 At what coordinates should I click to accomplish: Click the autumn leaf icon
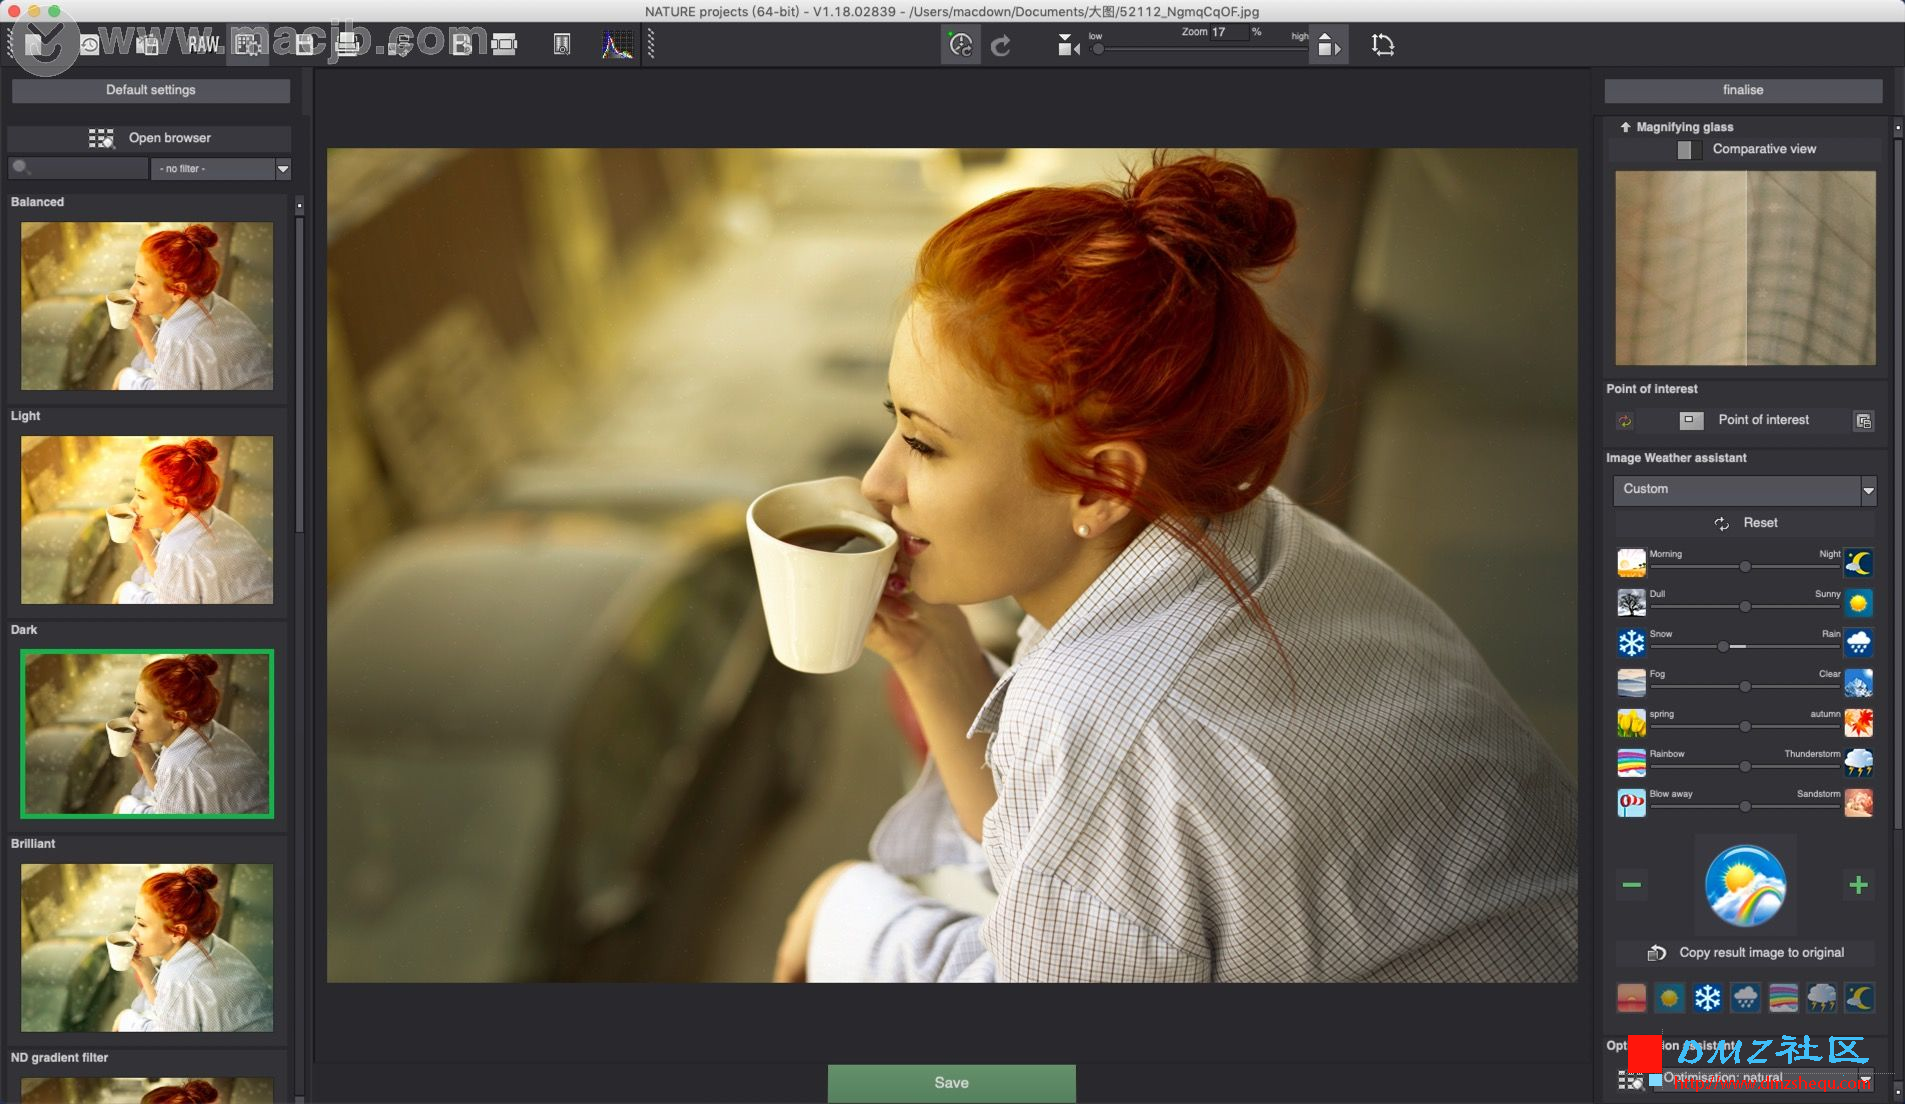coord(1858,722)
